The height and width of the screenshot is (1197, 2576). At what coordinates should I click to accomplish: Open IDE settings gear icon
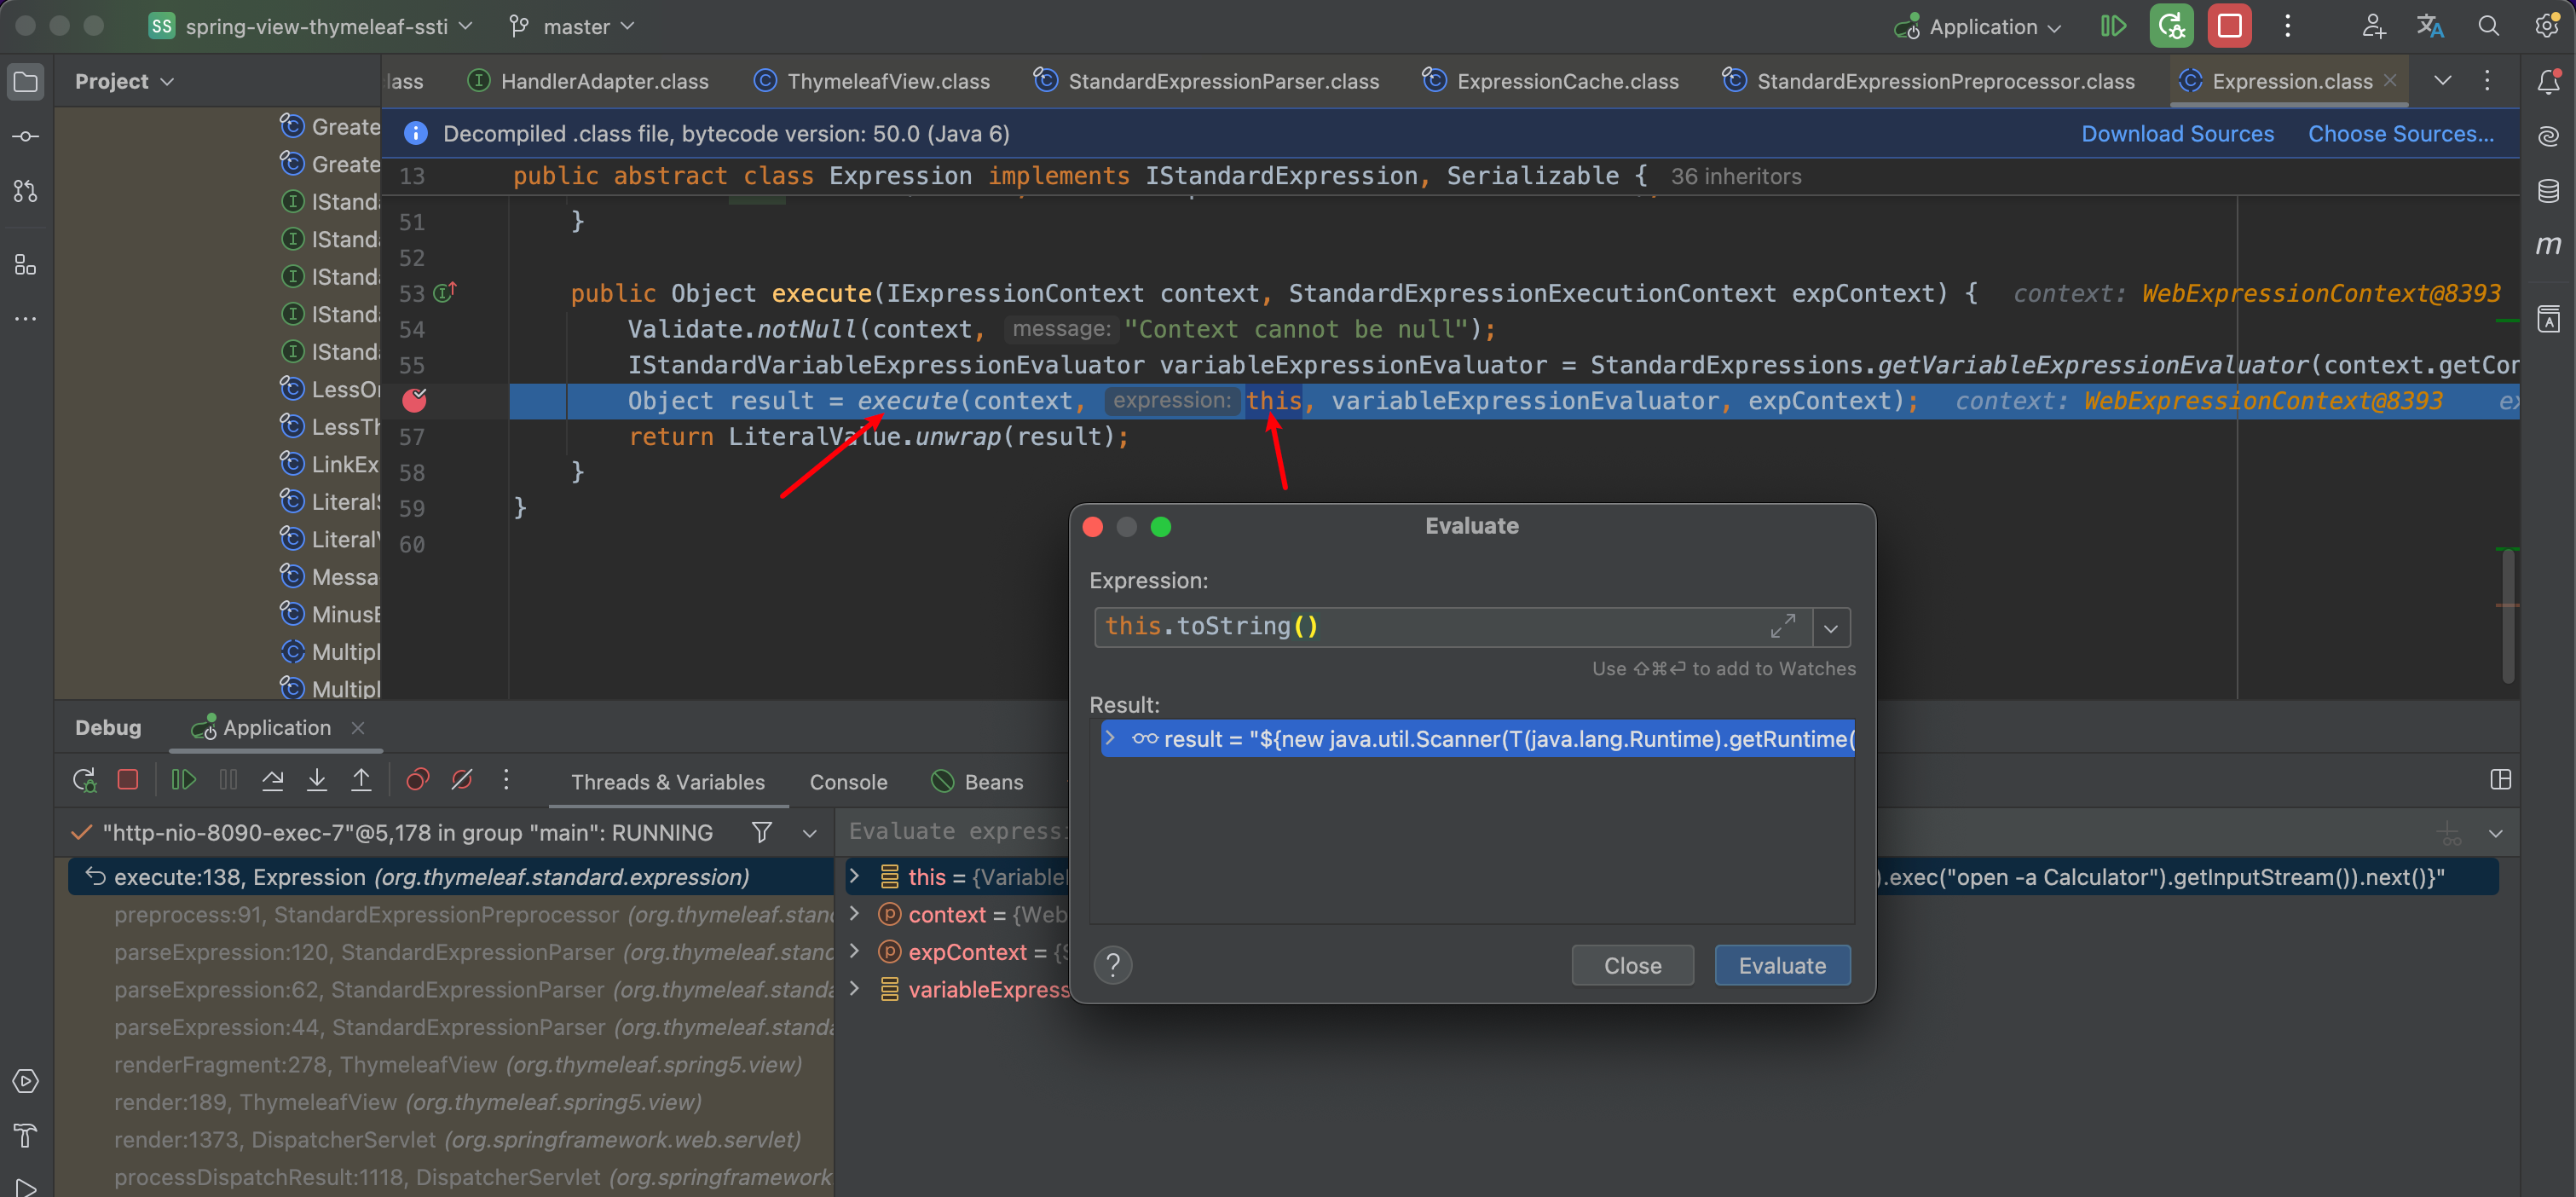(2547, 26)
